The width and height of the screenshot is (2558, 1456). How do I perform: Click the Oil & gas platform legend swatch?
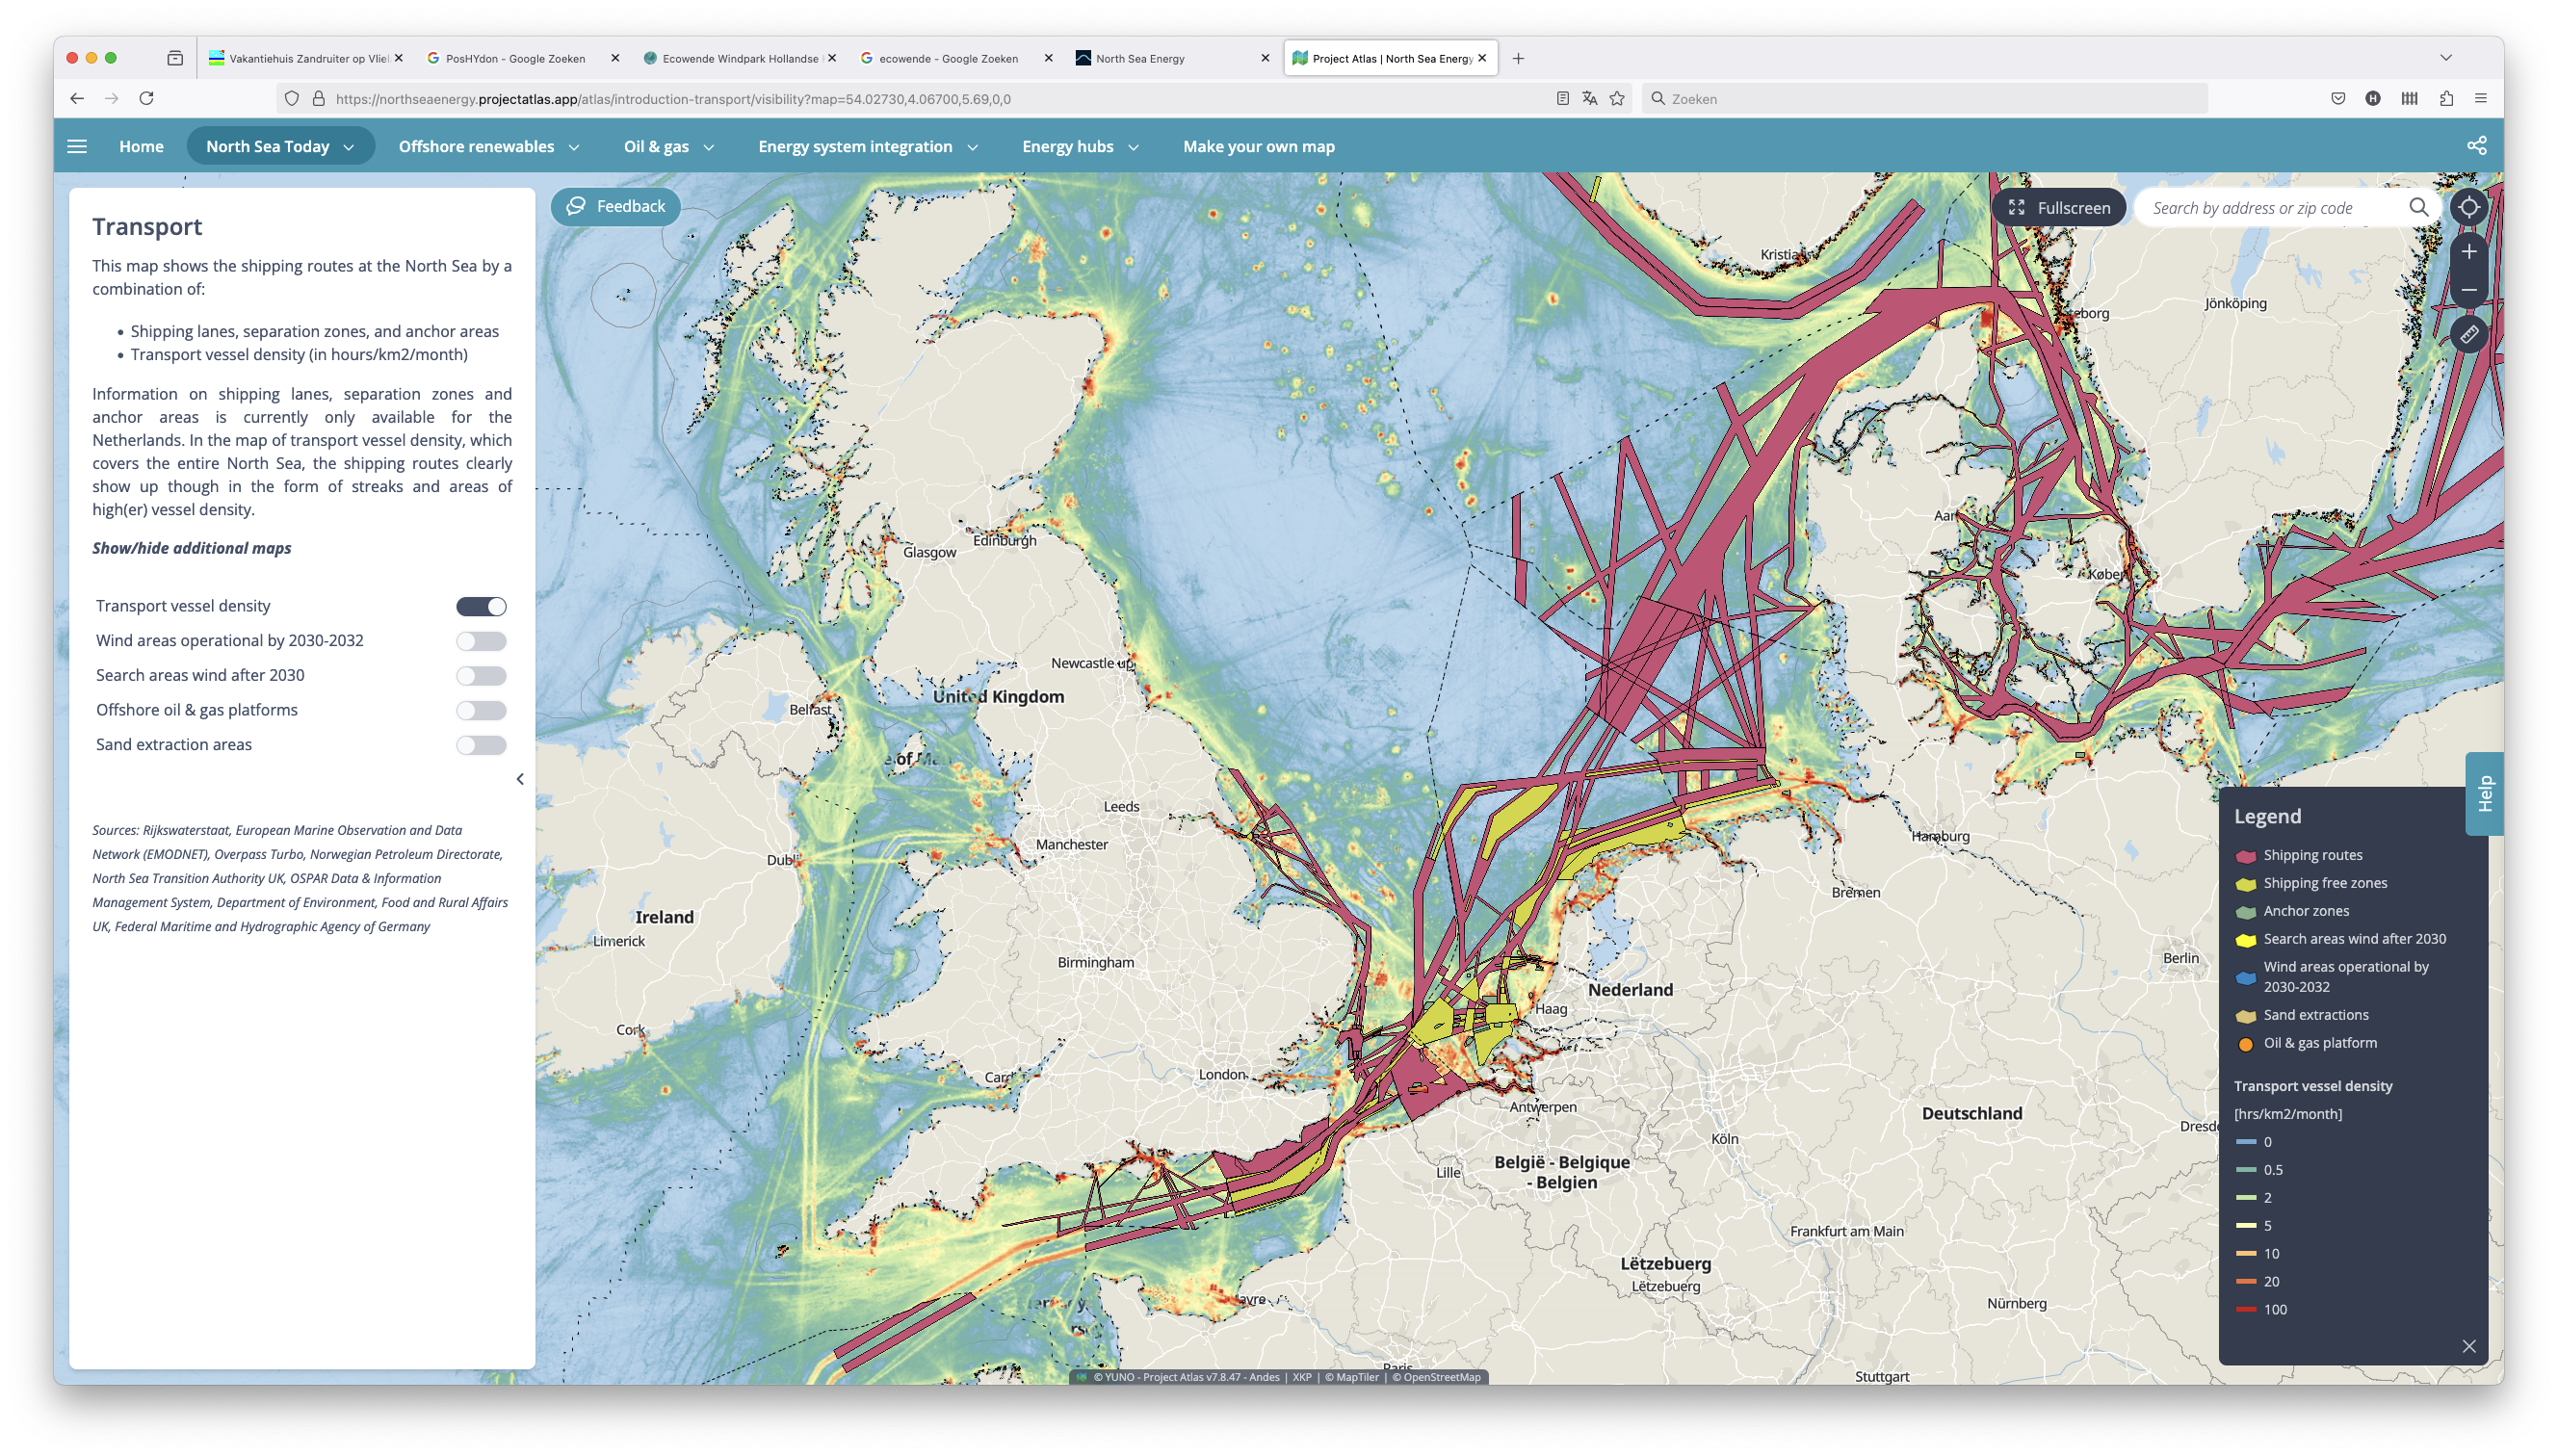click(x=2245, y=1044)
